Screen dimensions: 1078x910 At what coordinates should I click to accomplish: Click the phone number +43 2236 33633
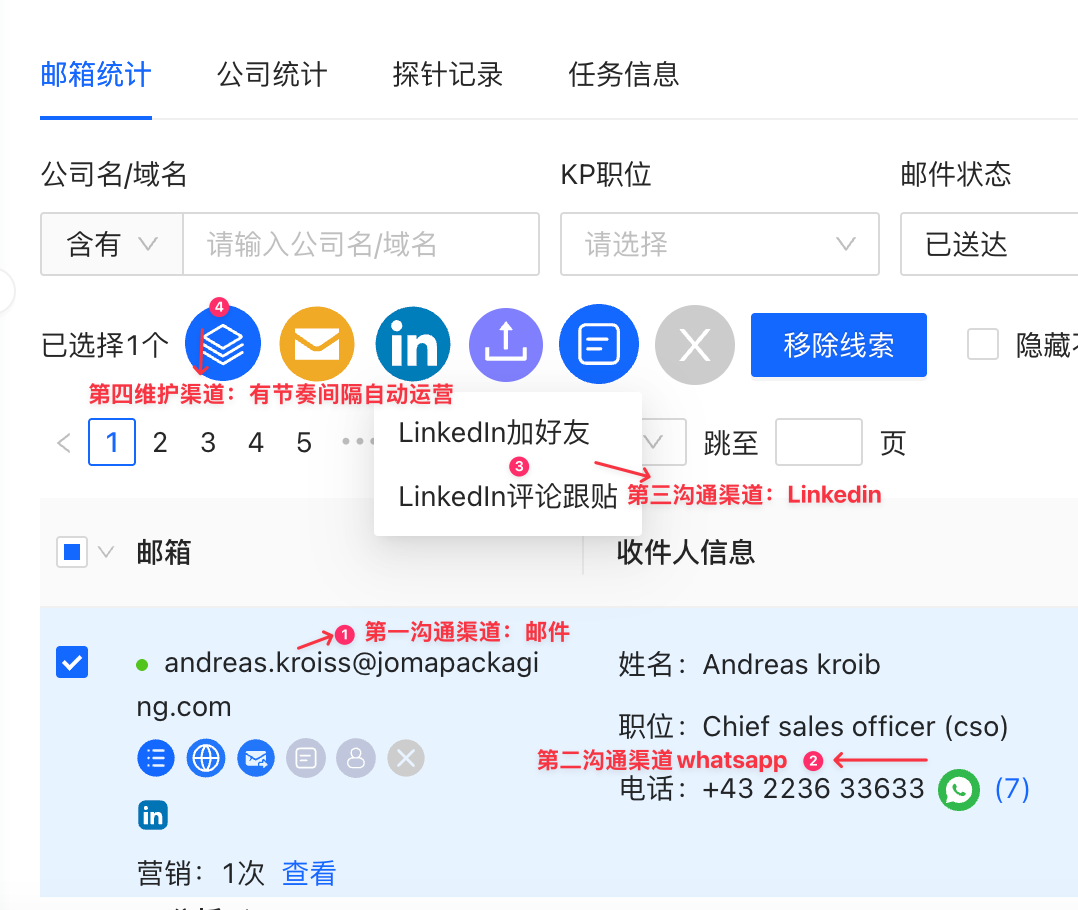(x=813, y=789)
